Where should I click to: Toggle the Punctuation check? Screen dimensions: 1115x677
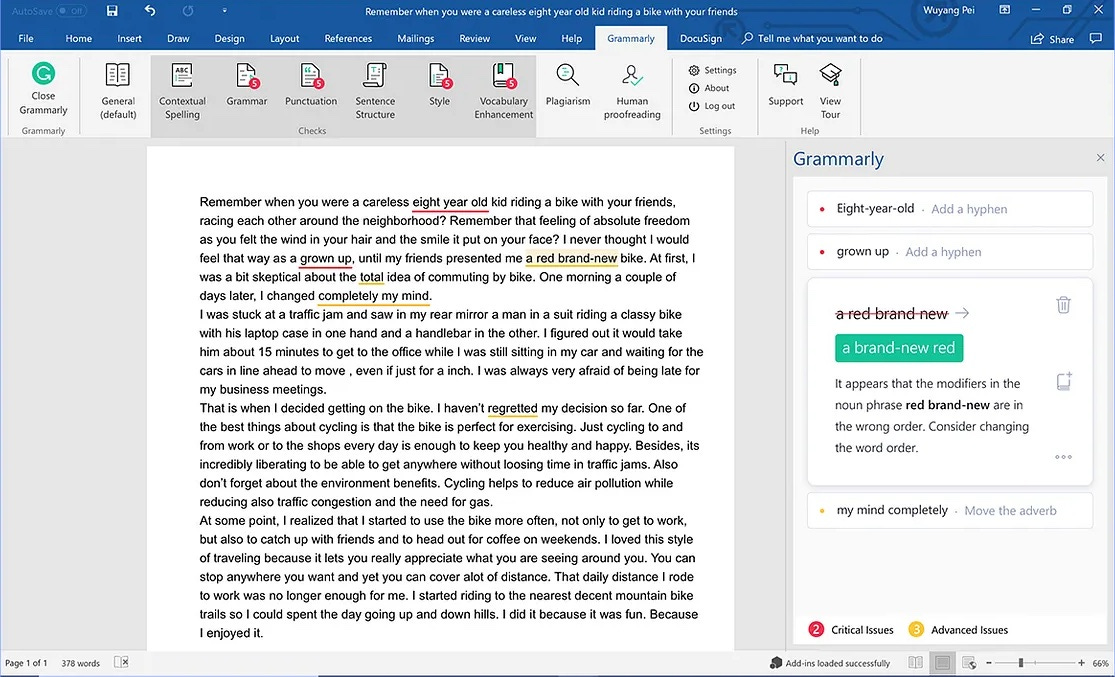(x=311, y=85)
